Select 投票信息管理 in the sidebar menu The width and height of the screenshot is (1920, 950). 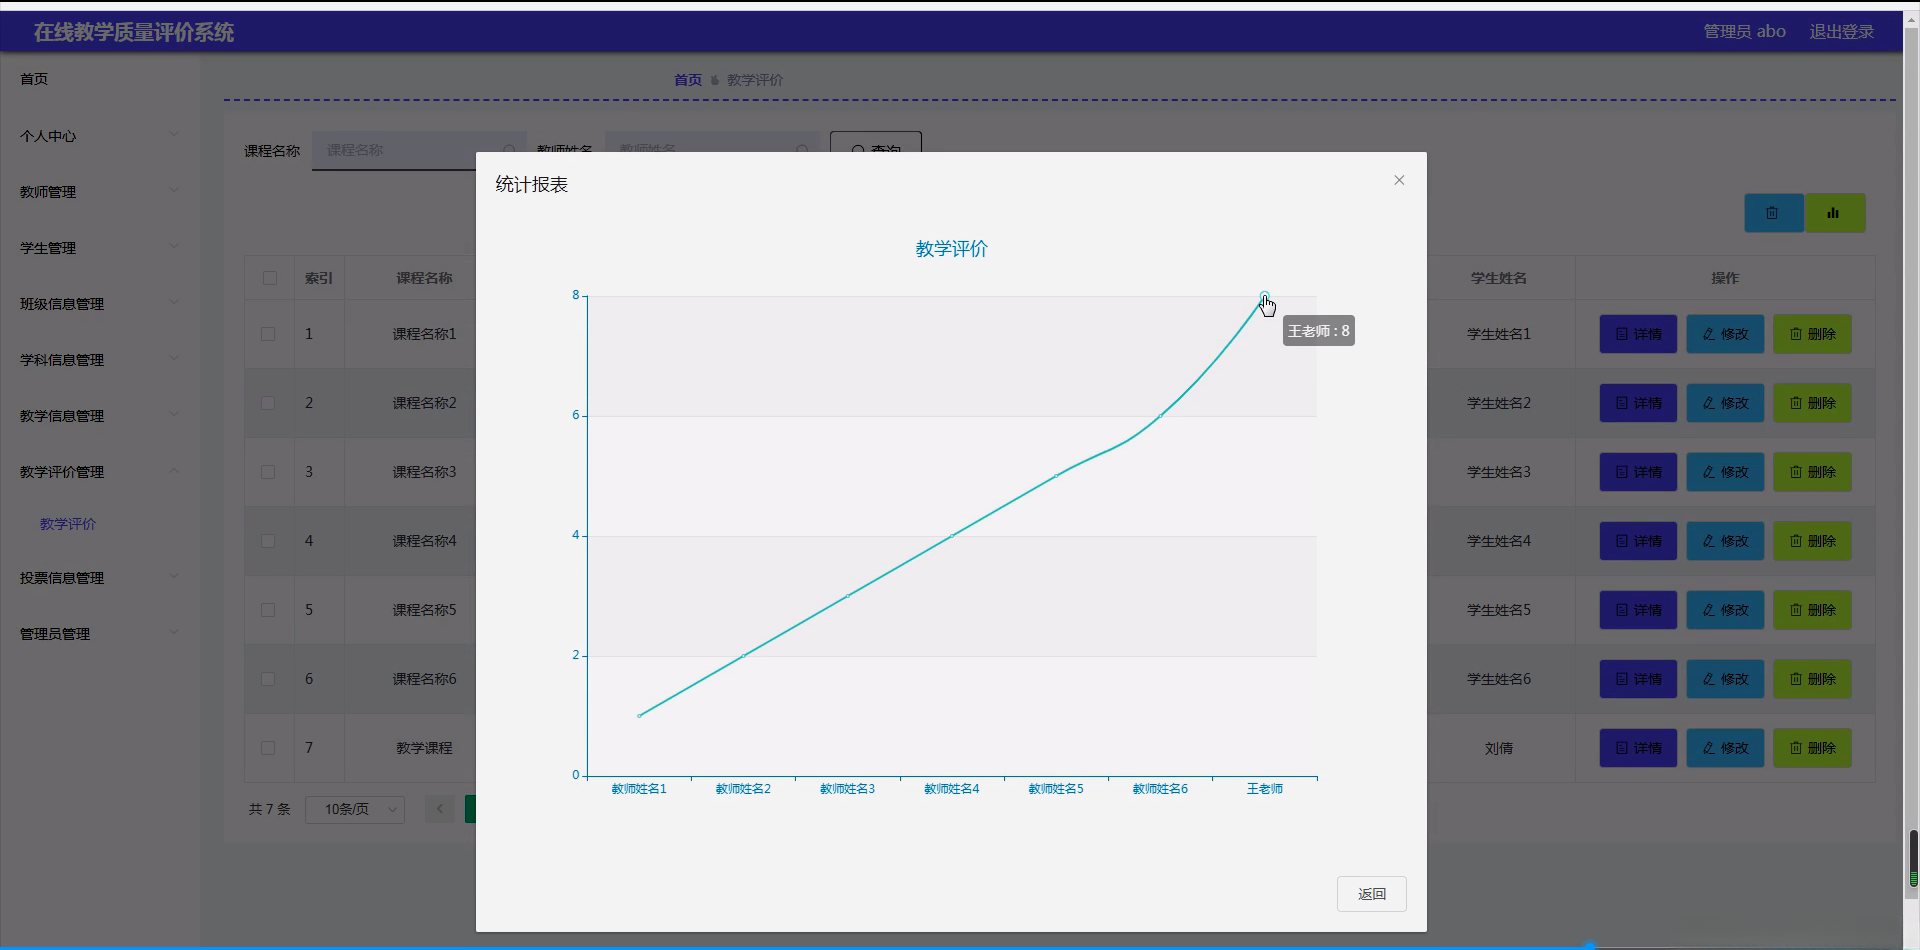[97, 577]
